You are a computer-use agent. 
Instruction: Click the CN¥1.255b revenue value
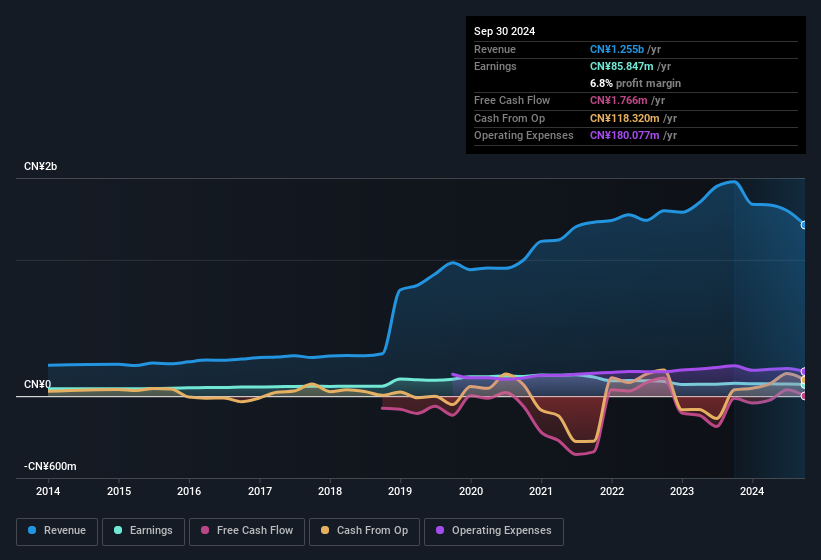[x=617, y=49]
